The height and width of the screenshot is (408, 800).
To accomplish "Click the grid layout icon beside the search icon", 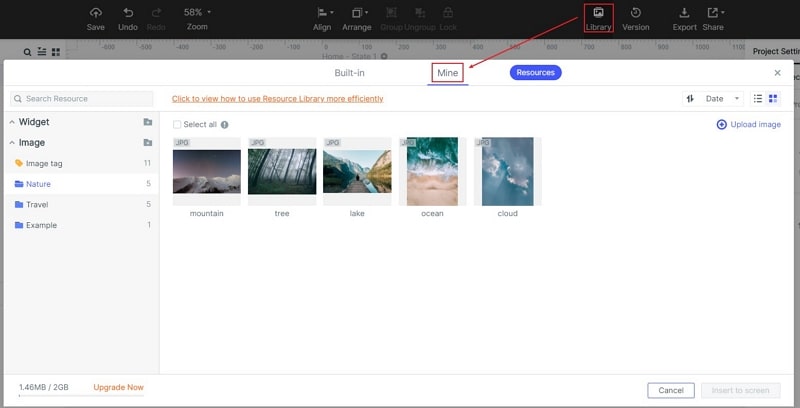I will 56,52.
